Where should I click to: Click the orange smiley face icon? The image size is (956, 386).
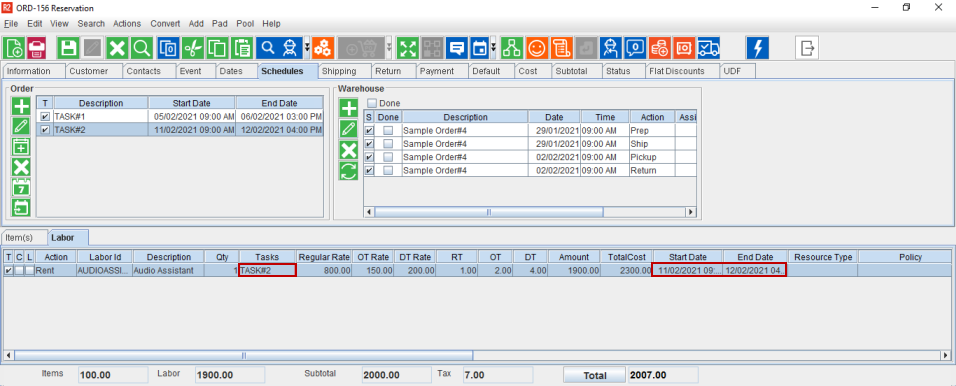point(537,48)
